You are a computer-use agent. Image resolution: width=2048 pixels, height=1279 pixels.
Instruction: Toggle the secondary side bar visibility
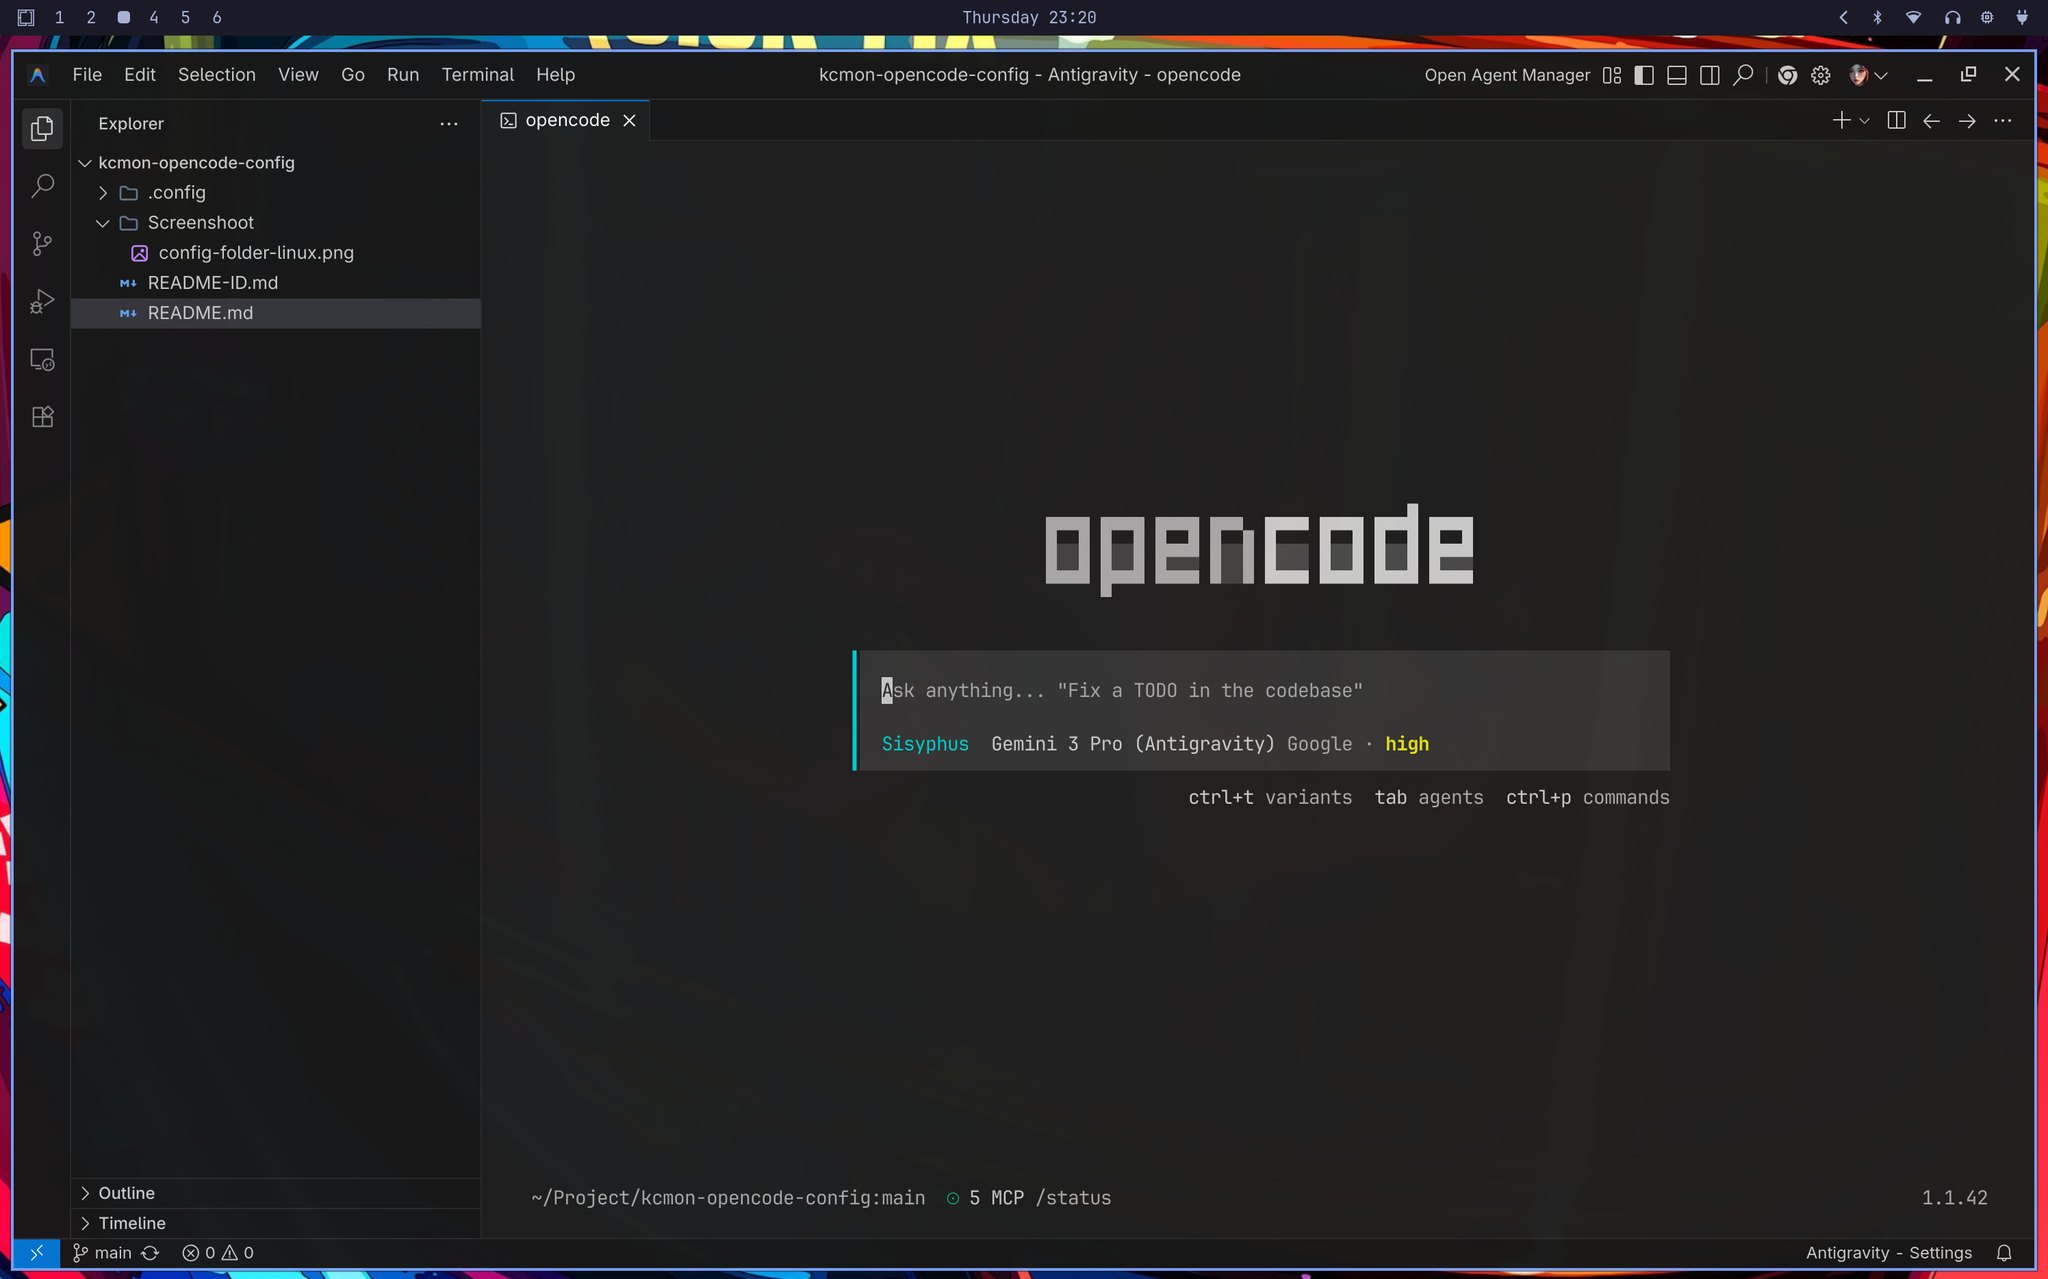click(1710, 75)
